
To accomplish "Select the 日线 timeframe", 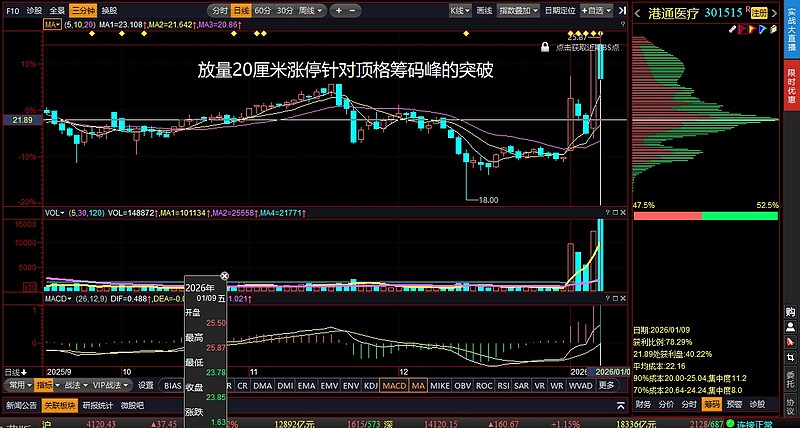I will 240,10.
